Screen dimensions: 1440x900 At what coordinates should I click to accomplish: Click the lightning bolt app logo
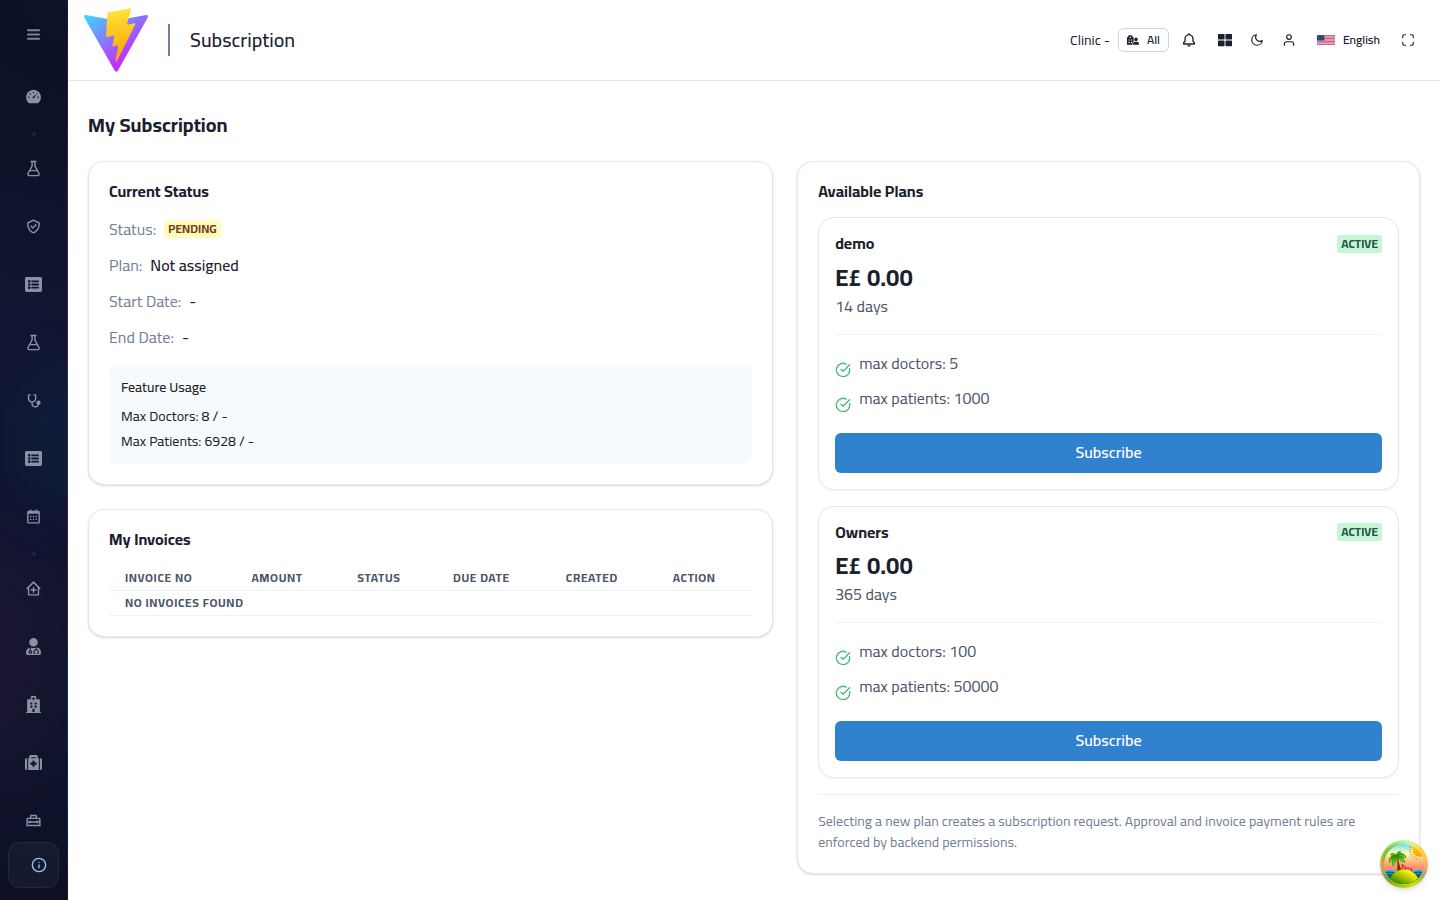point(116,40)
